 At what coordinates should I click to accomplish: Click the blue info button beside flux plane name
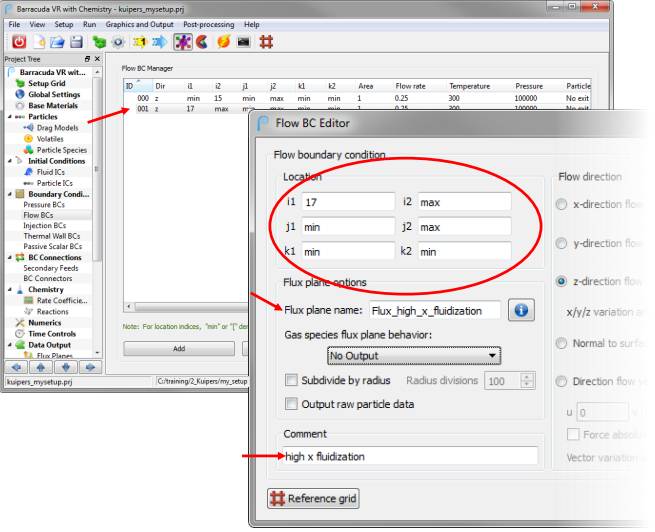tap(520, 311)
